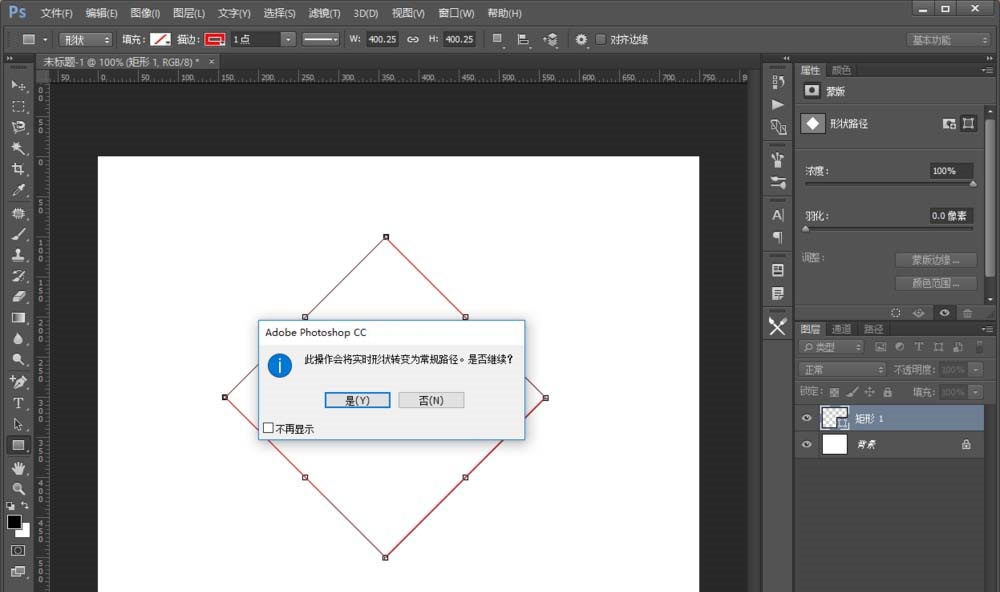The width and height of the screenshot is (1000, 592).
Task: Click the 是(Y) button in the dialog
Action: pyautogui.click(x=357, y=399)
